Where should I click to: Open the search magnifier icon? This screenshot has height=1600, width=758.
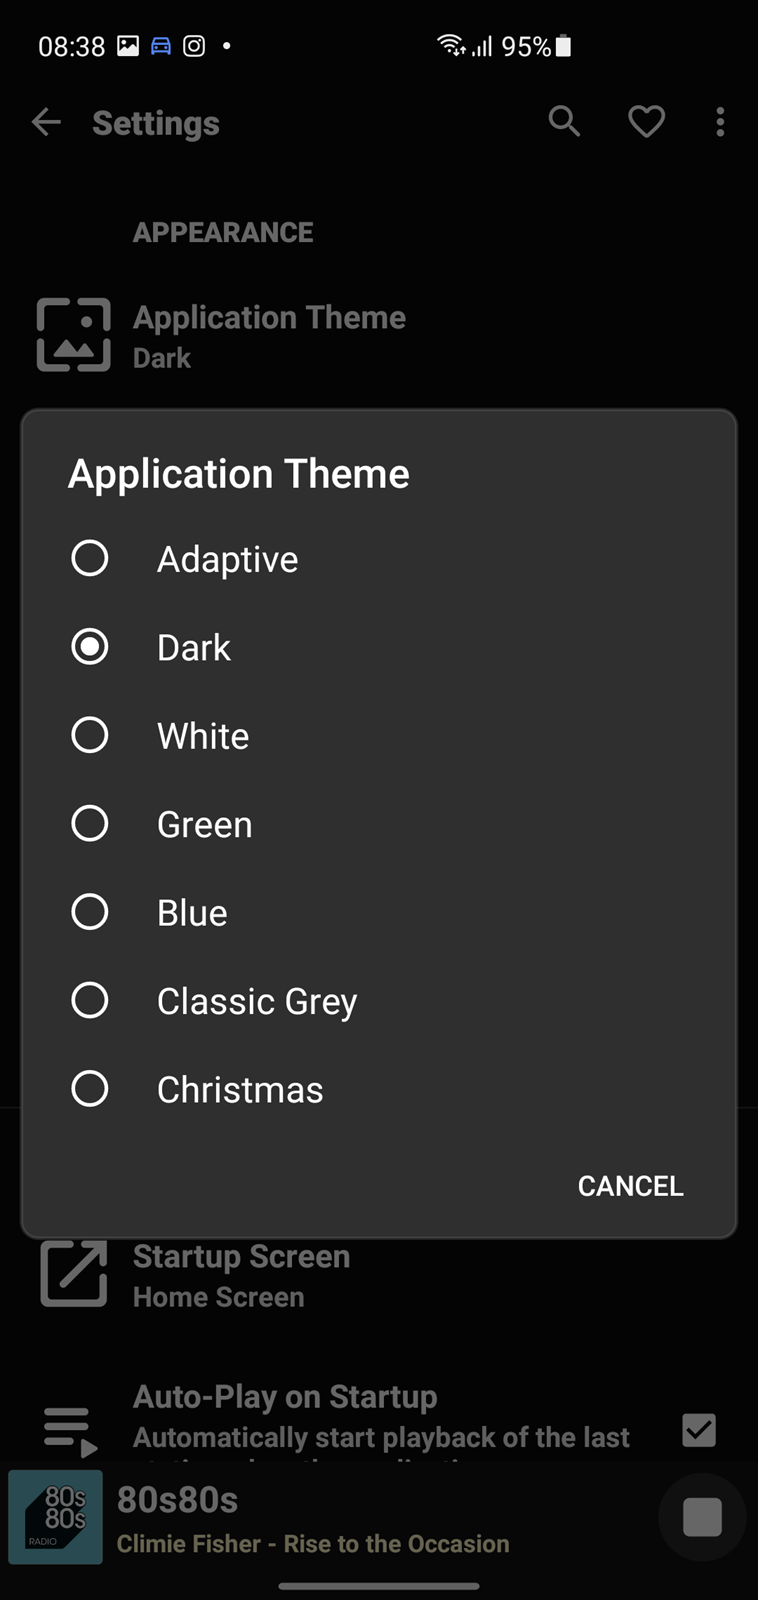[564, 122]
